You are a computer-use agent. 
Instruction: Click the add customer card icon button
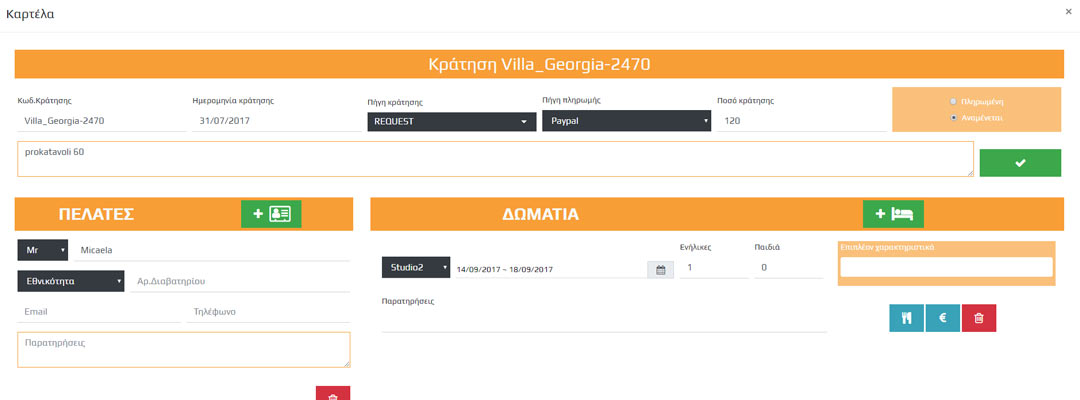(x=271, y=214)
